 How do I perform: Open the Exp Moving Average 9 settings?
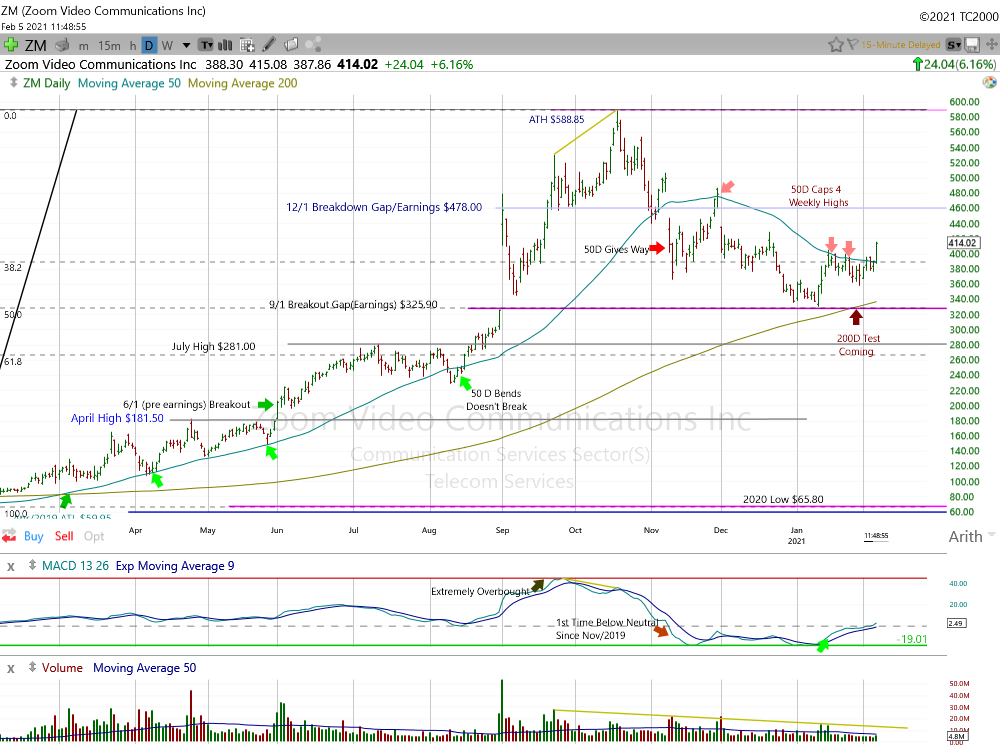point(175,566)
